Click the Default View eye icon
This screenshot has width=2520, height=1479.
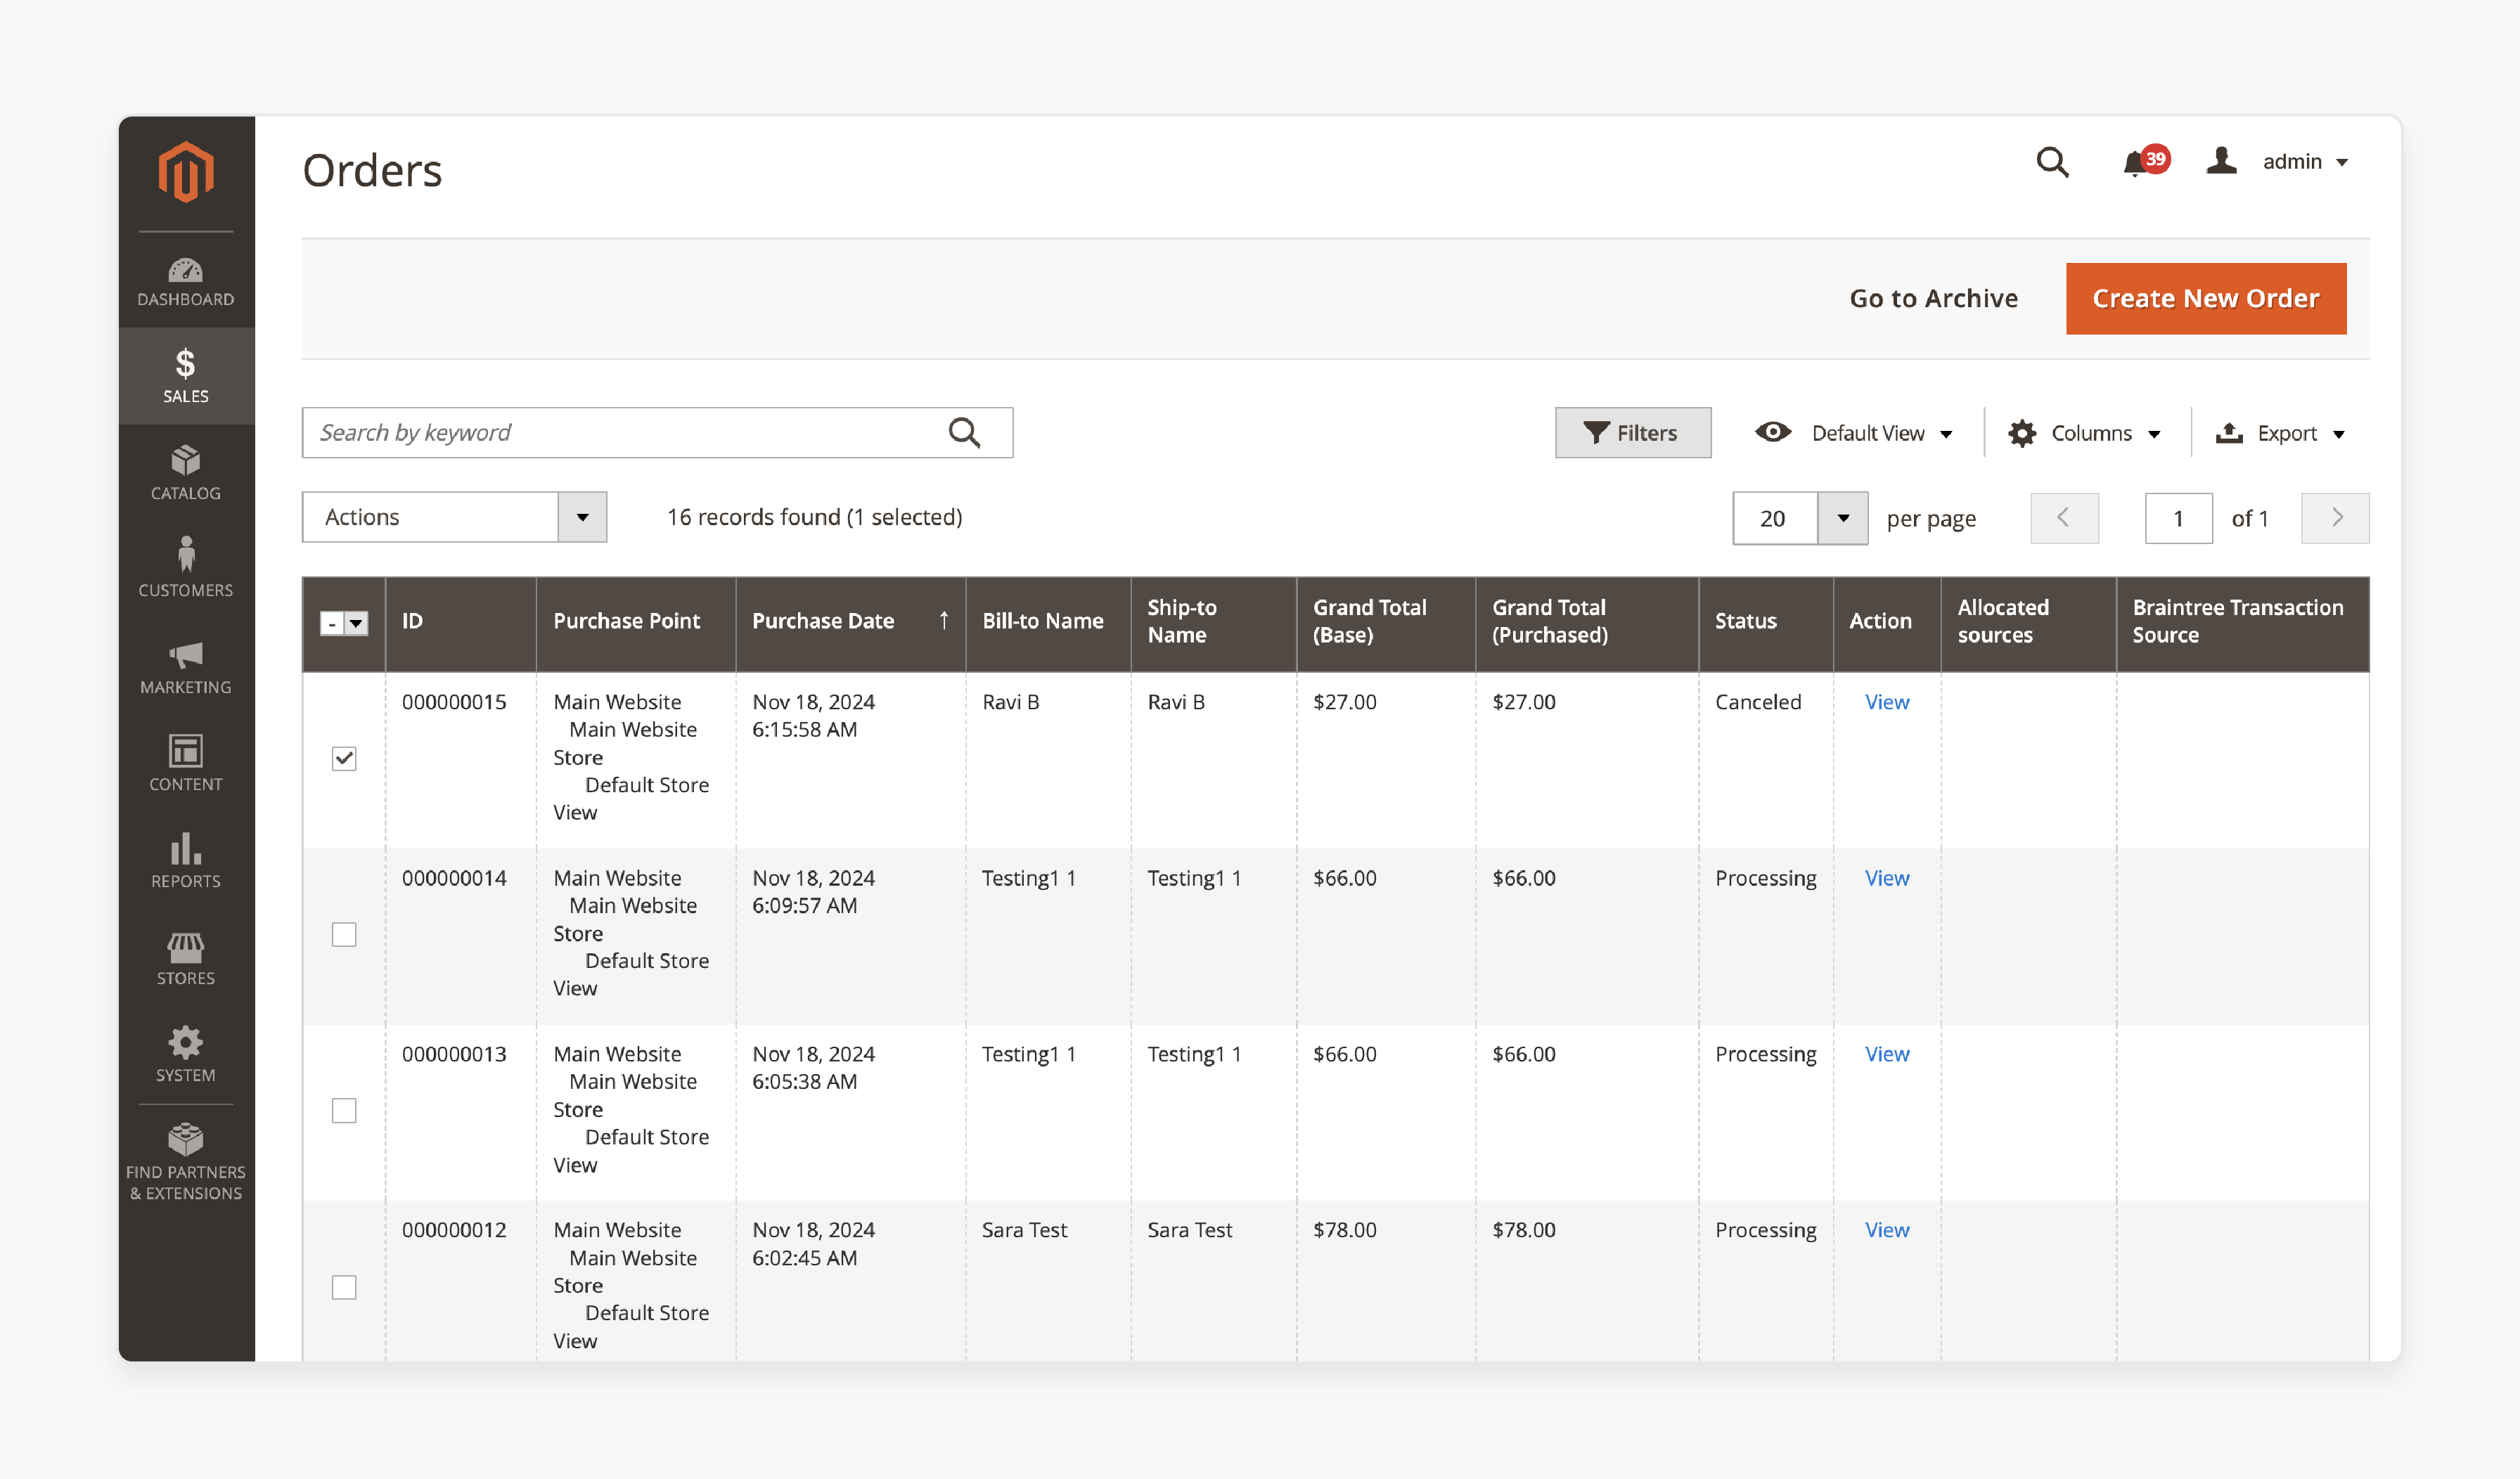[1773, 432]
